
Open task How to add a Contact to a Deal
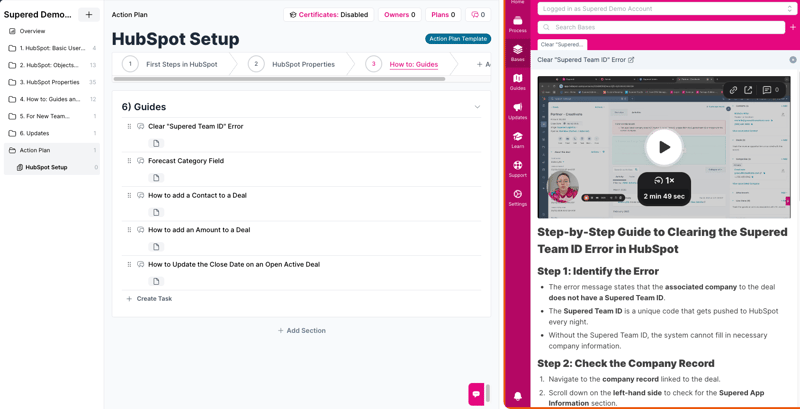197,195
